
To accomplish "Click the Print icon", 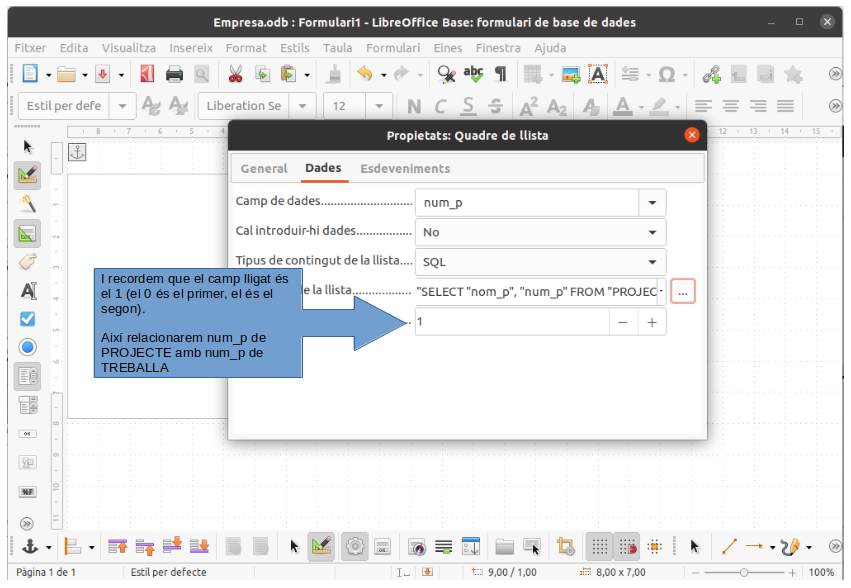I will pos(174,74).
